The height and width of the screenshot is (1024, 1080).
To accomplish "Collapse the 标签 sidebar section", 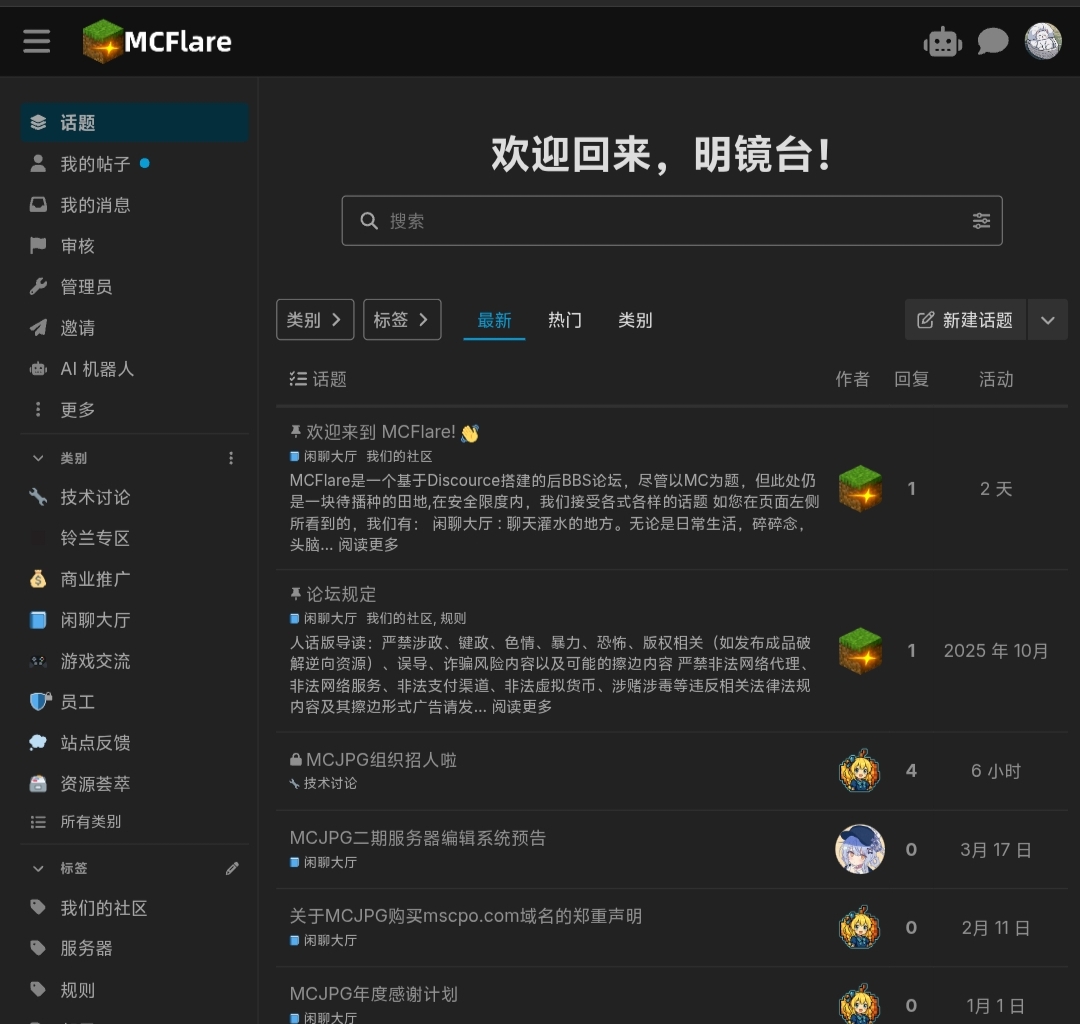I will click(39, 868).
